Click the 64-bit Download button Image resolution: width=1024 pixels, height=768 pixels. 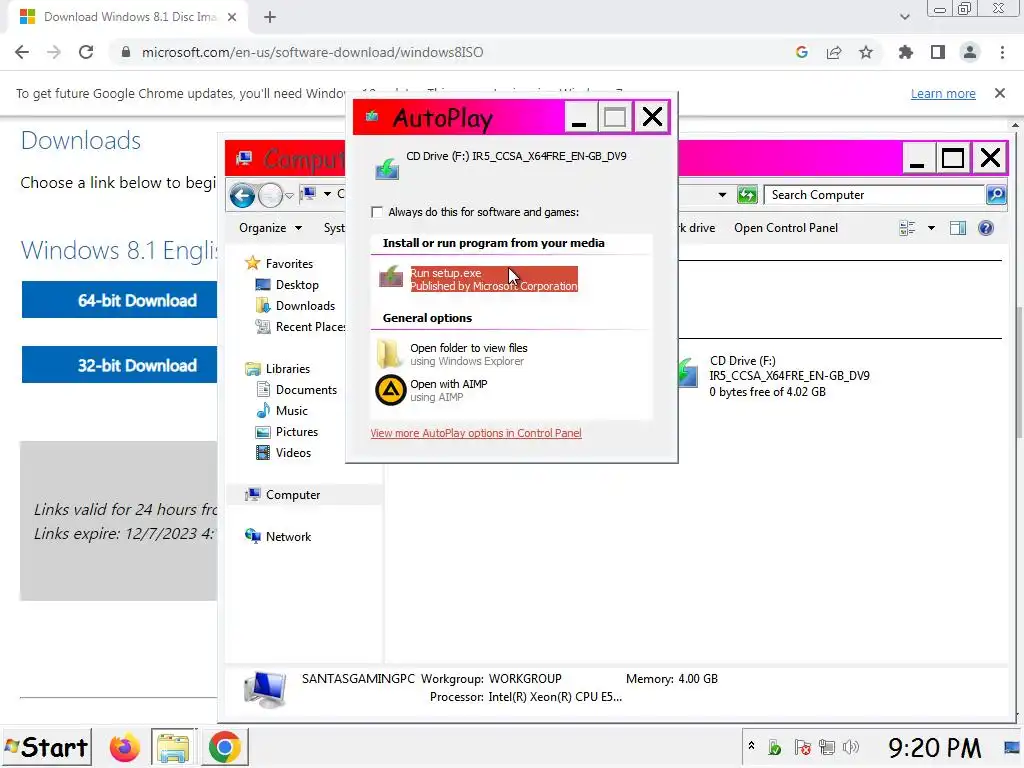coord(120,300)
